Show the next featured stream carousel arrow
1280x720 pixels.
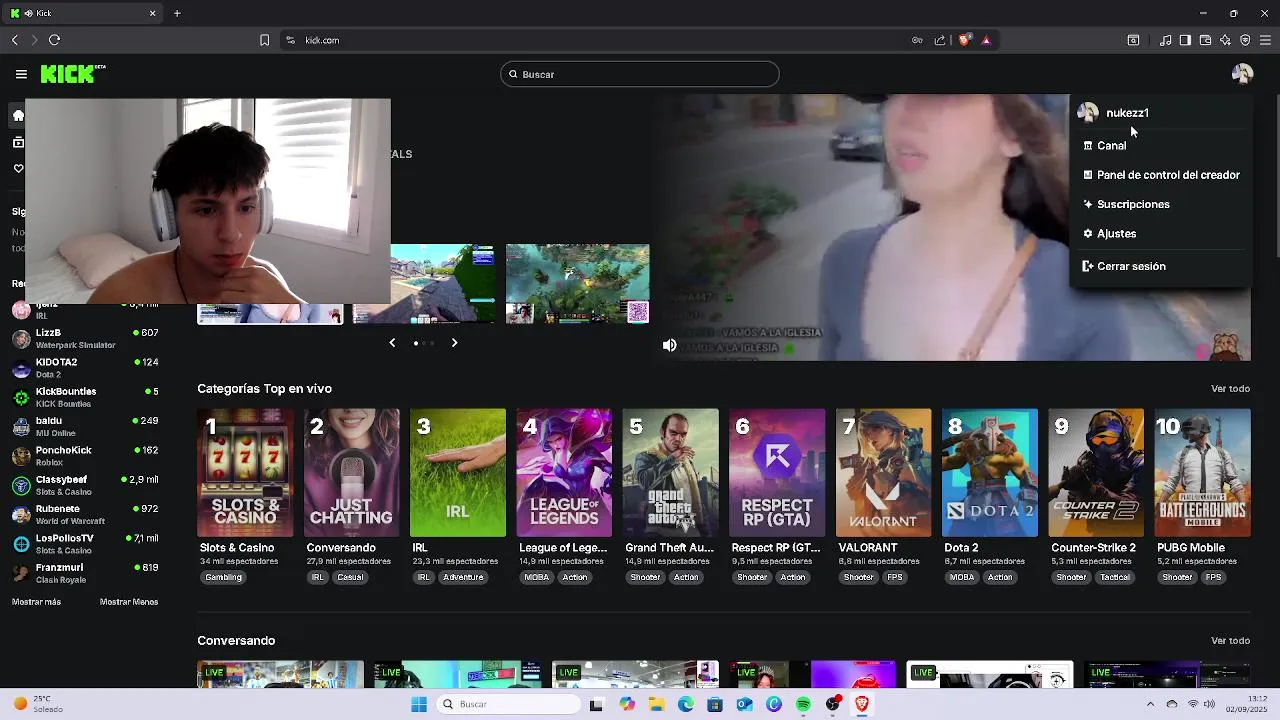tap(454, 343)
